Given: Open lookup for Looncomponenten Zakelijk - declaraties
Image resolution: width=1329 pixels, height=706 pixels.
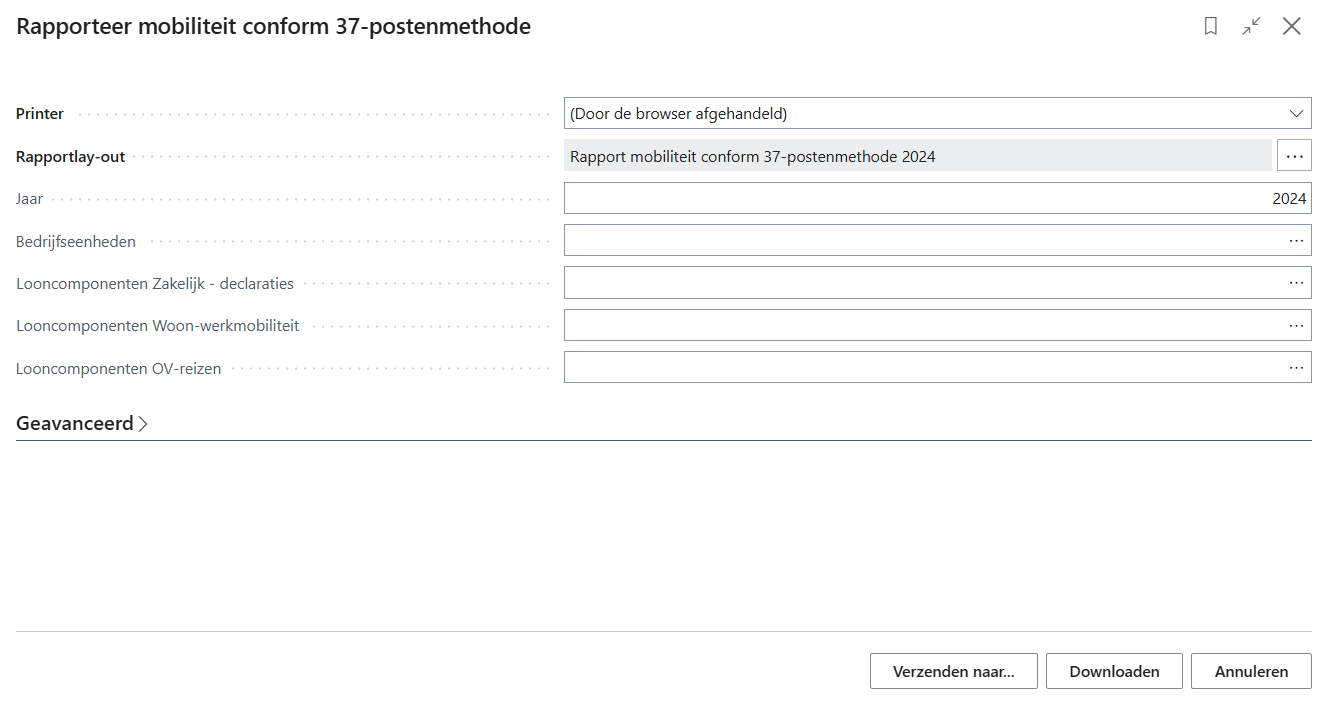Looking at the screenshot, I should click(x=1296, y=283).
